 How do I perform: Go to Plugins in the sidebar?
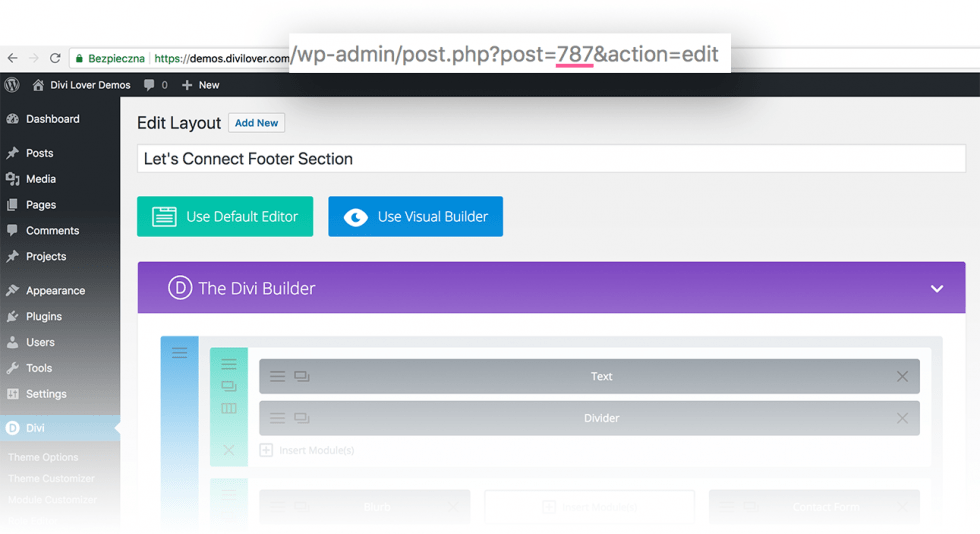pyautogui.click(x=44, y=316)
